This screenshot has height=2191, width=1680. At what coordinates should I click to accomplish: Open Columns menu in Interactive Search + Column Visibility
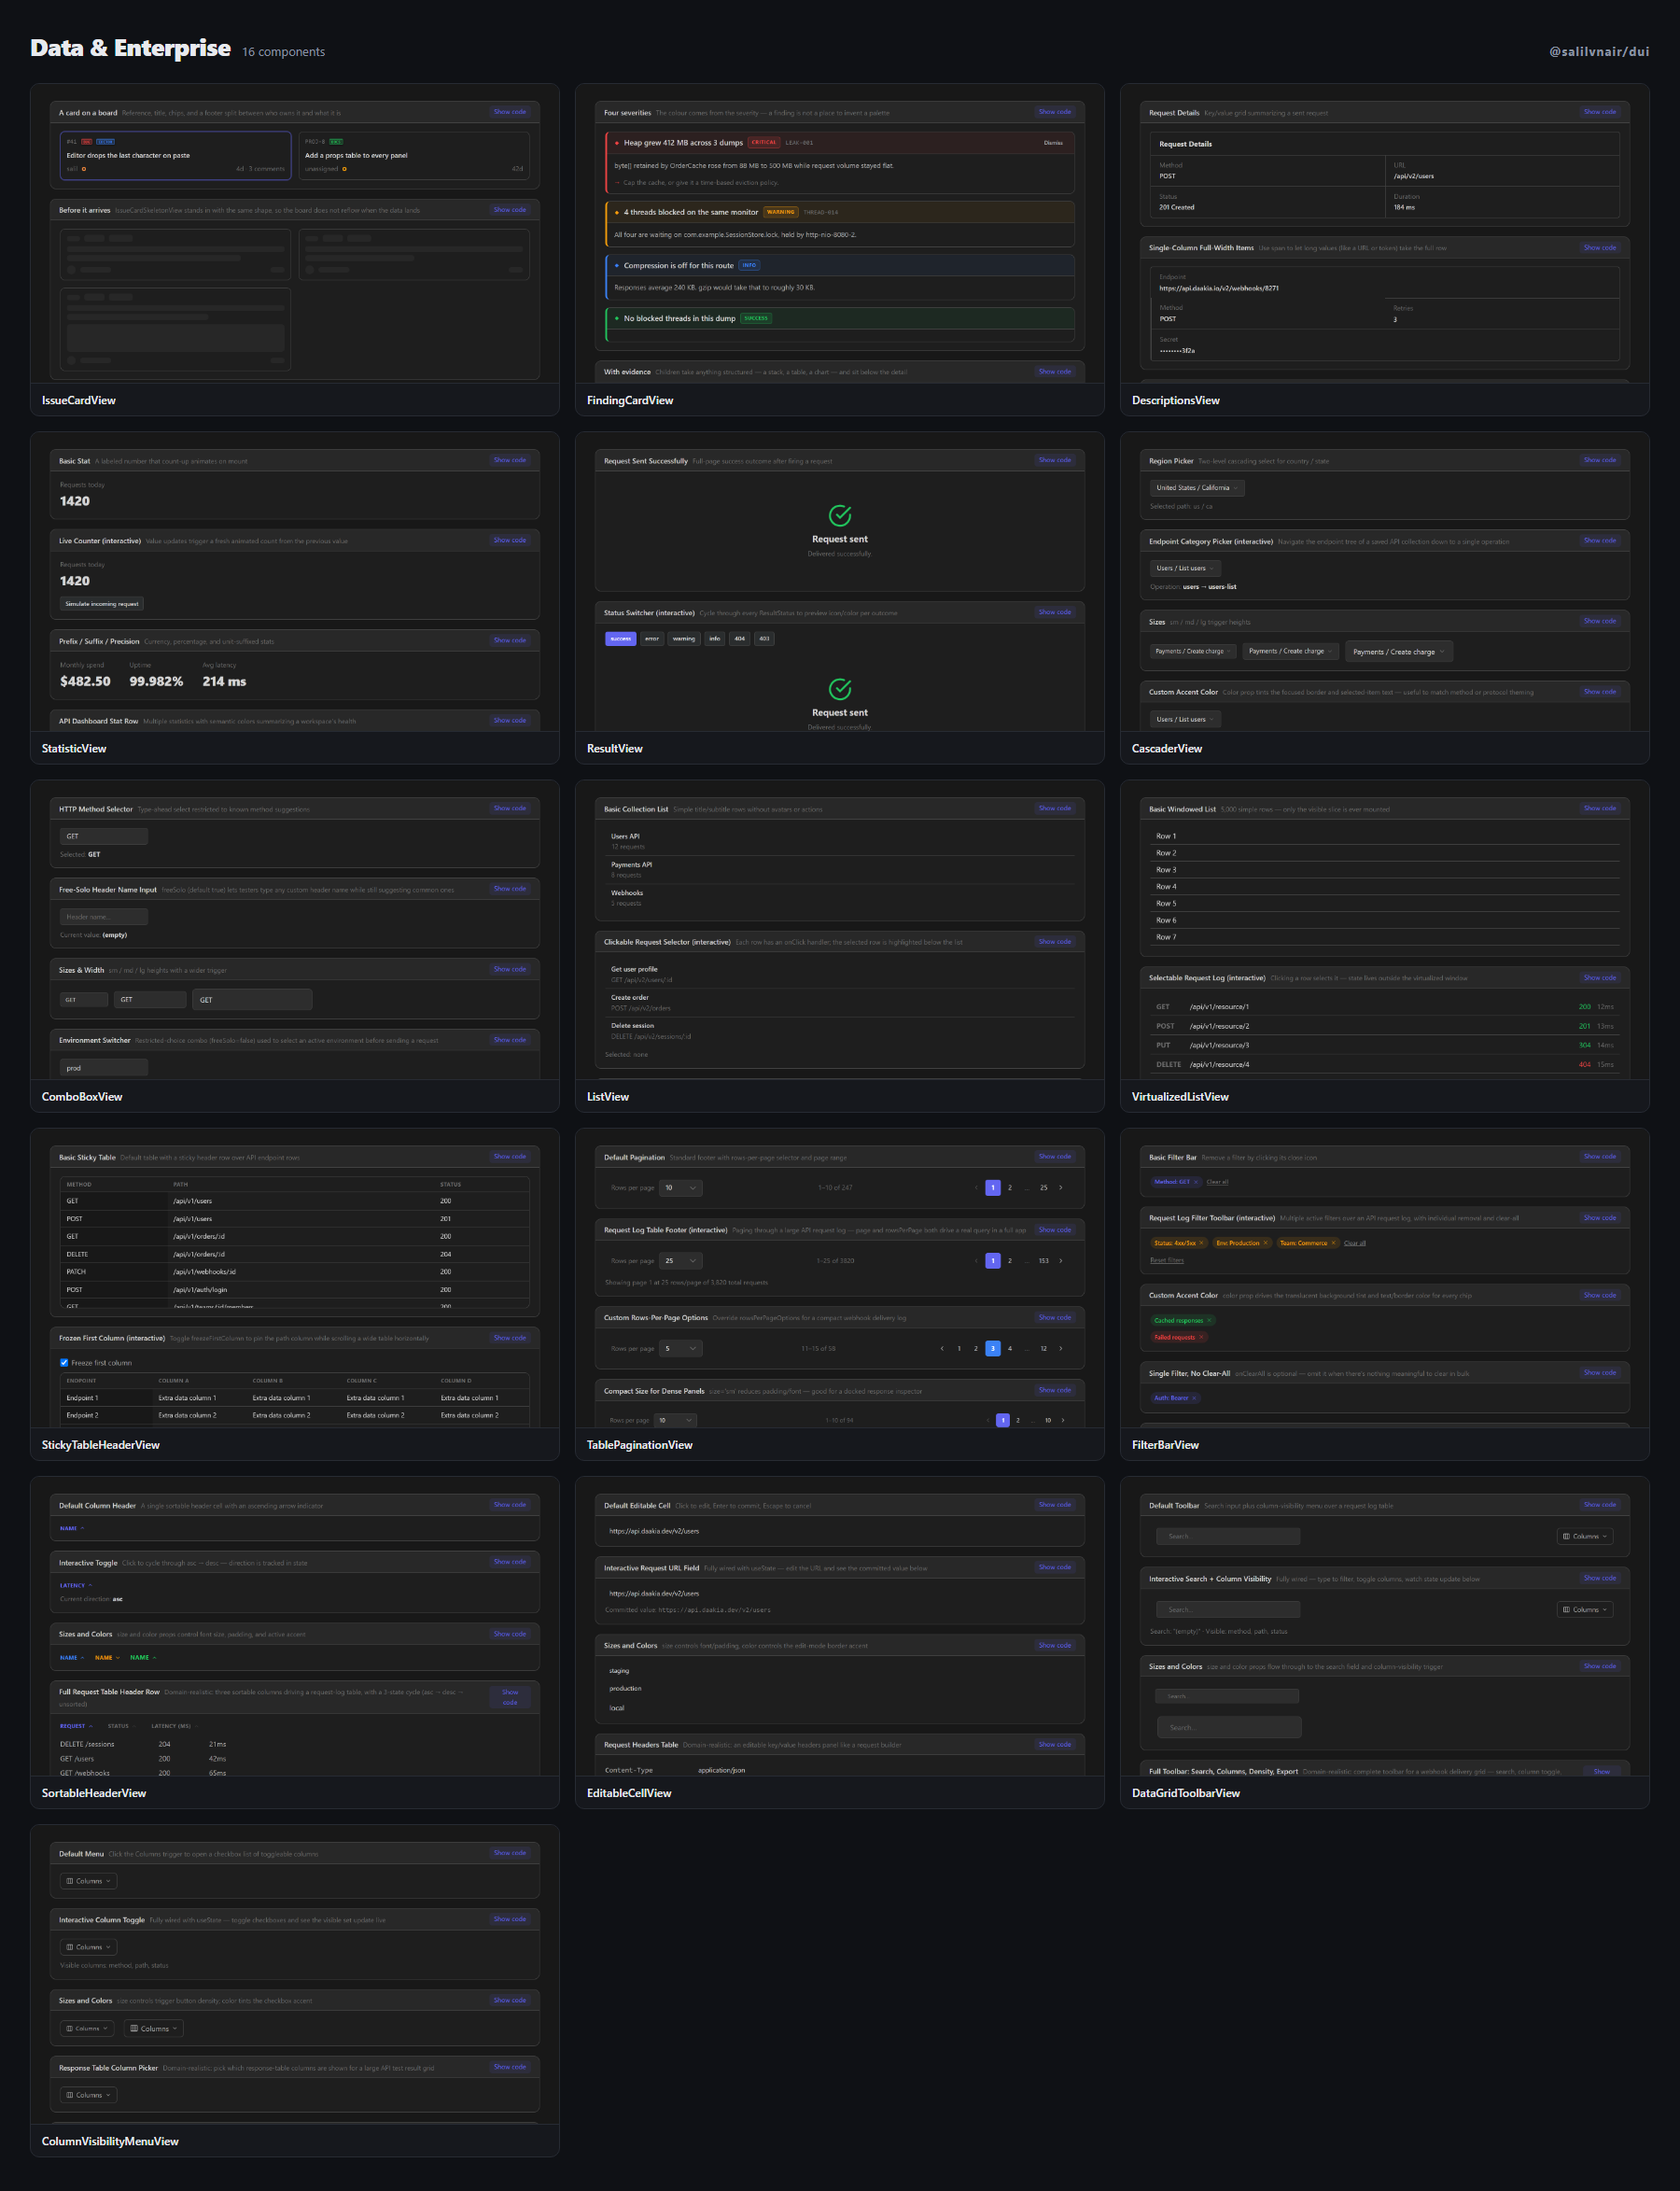1585,1609
